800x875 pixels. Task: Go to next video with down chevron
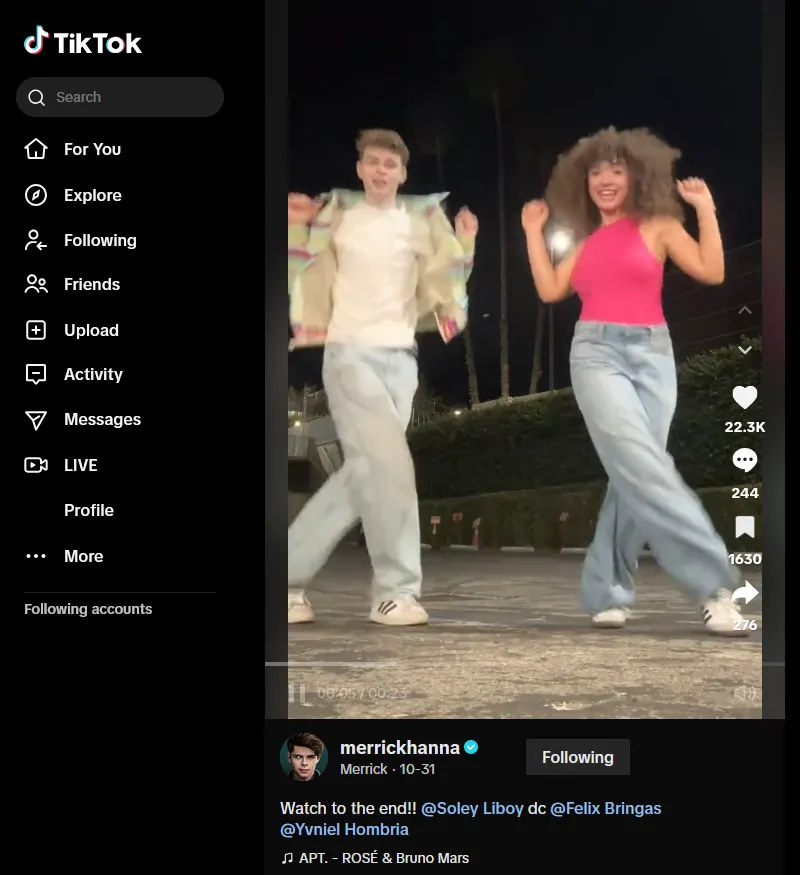744,350
